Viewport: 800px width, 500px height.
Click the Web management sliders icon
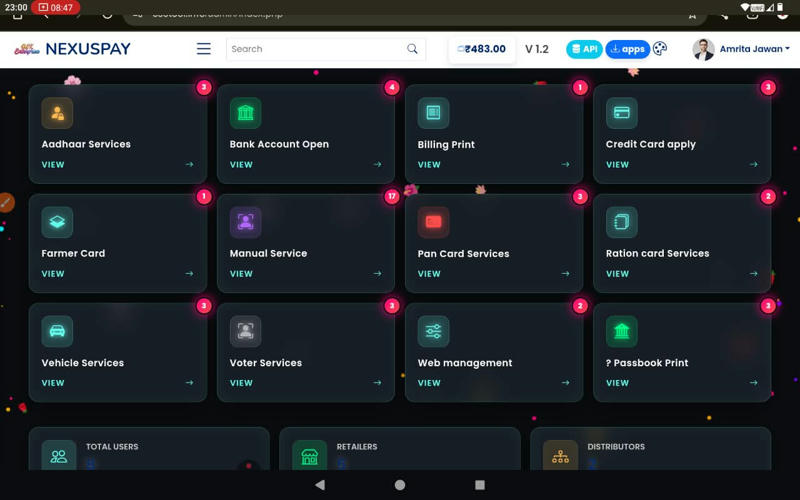(x=433, y=331)
